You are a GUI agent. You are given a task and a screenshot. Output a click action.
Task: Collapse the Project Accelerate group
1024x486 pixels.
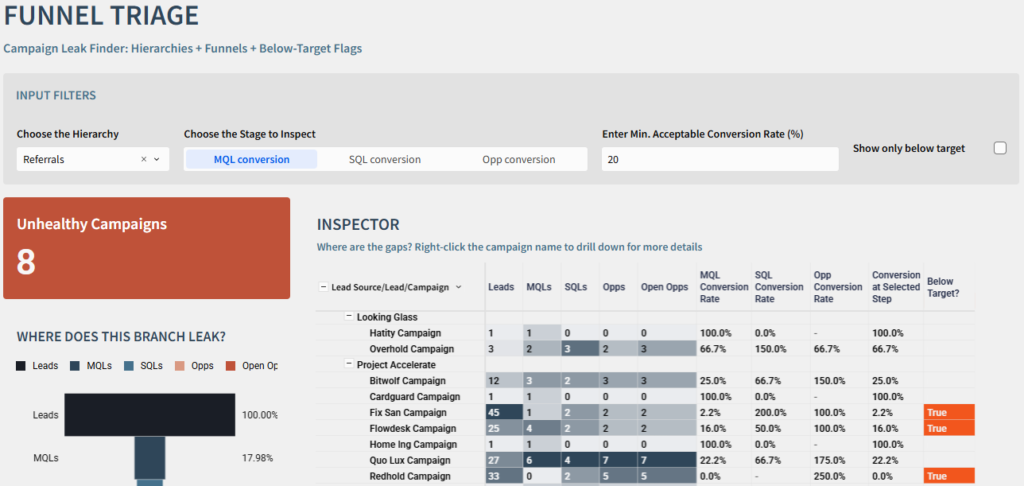coord(349,365)
